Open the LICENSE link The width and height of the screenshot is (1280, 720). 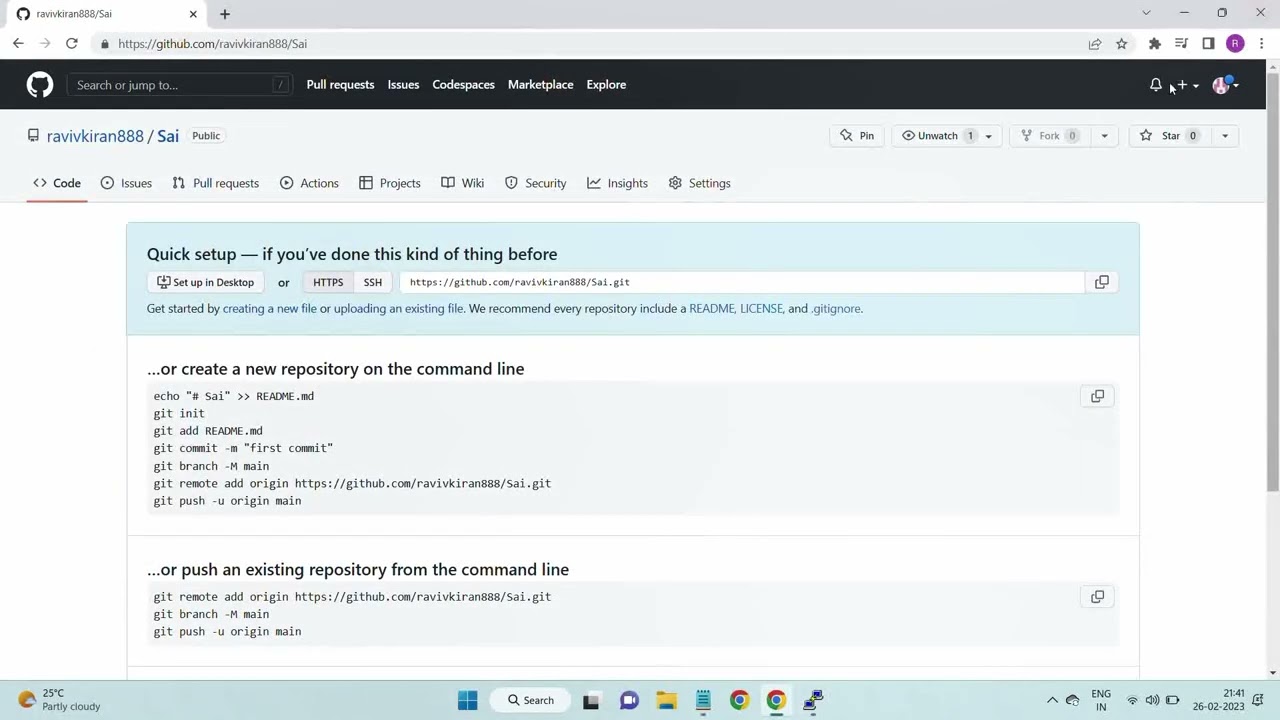click(x=761, y=309)
